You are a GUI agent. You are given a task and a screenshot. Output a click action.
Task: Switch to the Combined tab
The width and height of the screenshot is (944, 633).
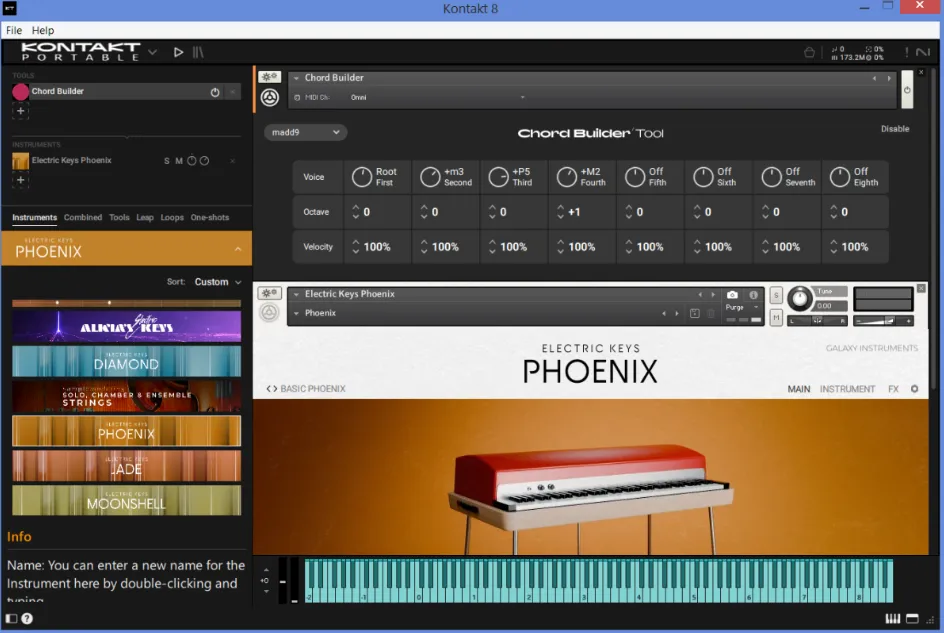click(x=83, y=217)
